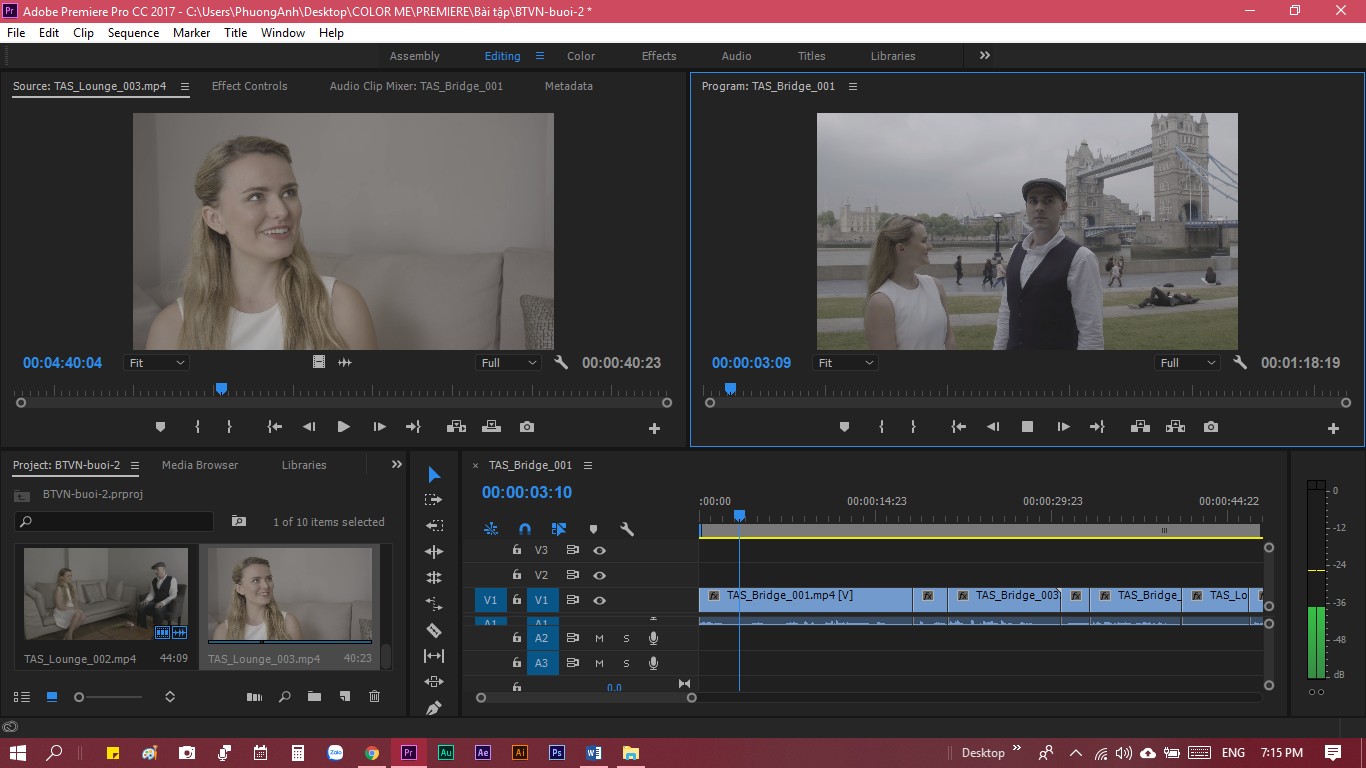The image size is (1366, 768).
Task: Open the Sequence menu
Action: click(x=134, y=33)
